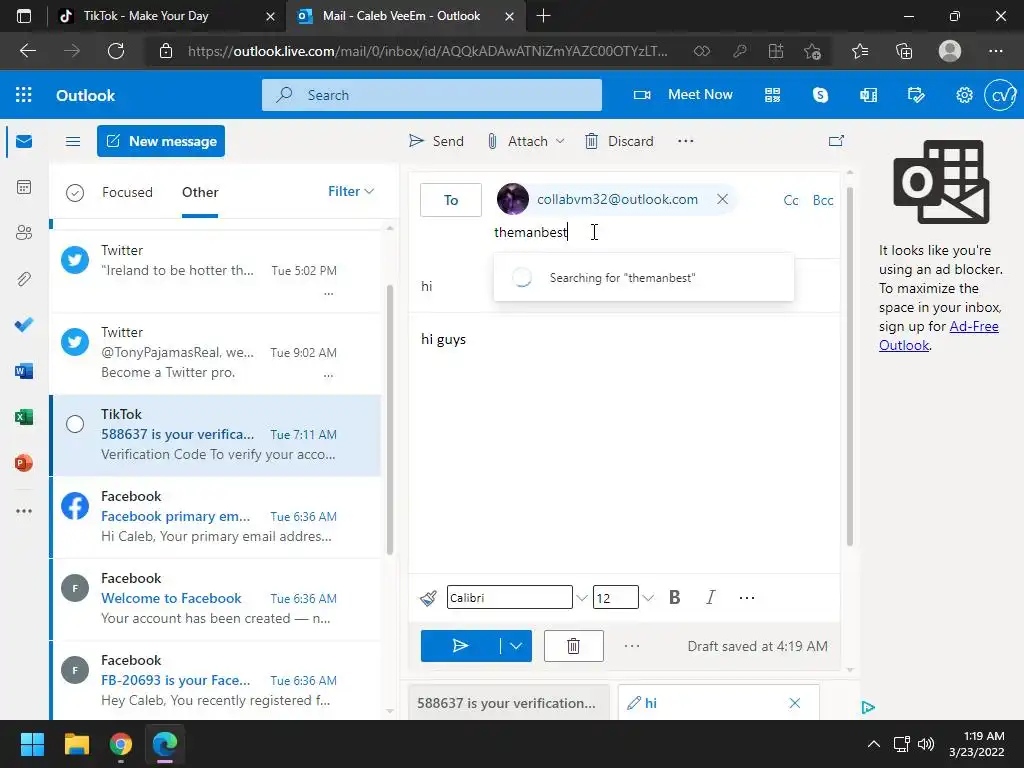Click the format painter icon
The height and width of the screenshot is (768, 1024).
tap(428, 598)
